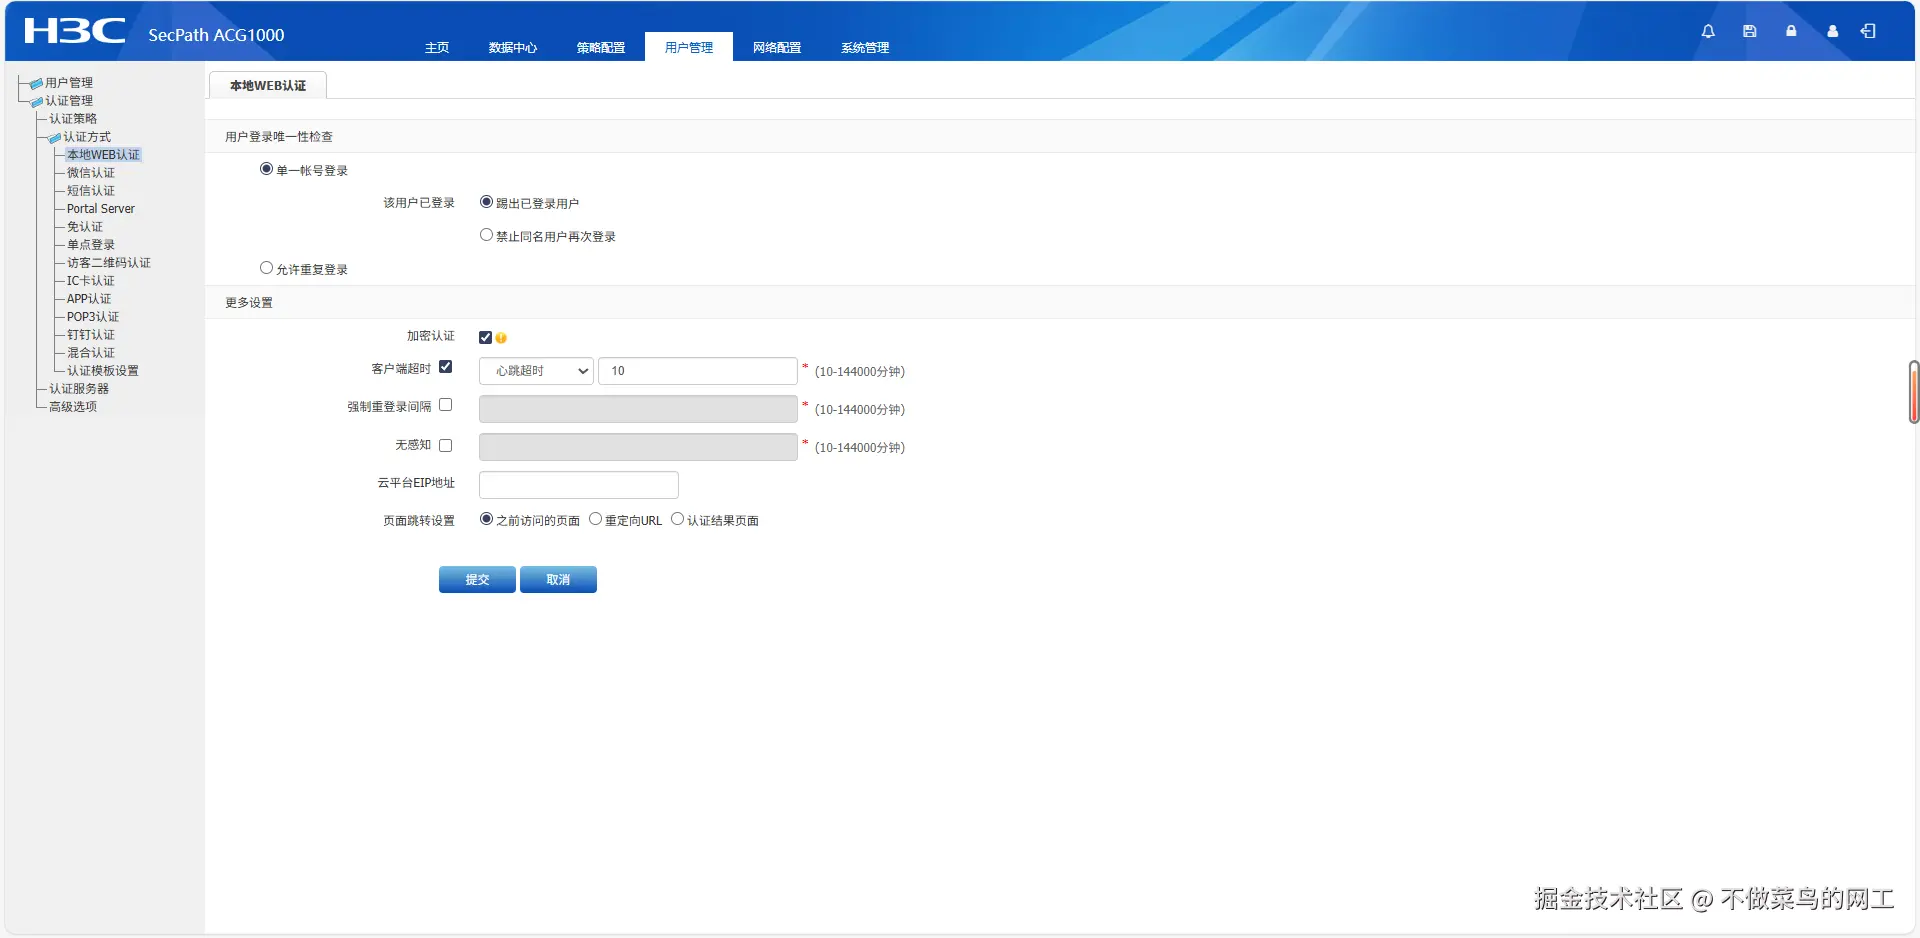Click the 强制重登录间隔 minutes input field
Viewport: 1920px width, 938px height.
click(x=638, y=409)
